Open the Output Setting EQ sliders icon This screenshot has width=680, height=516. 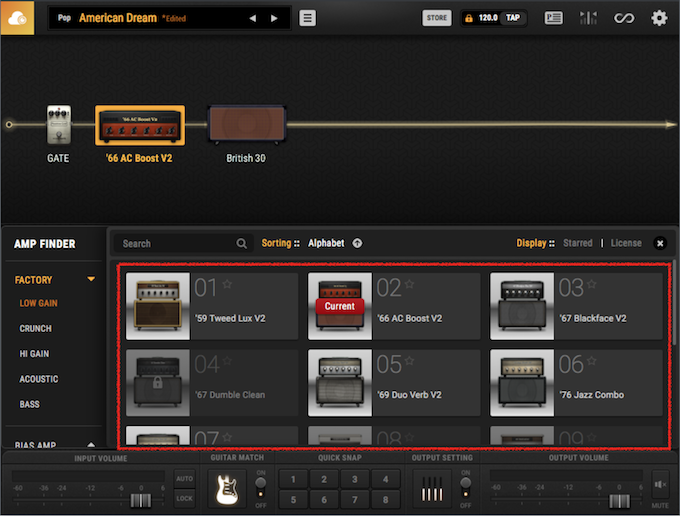click(432, 489)
